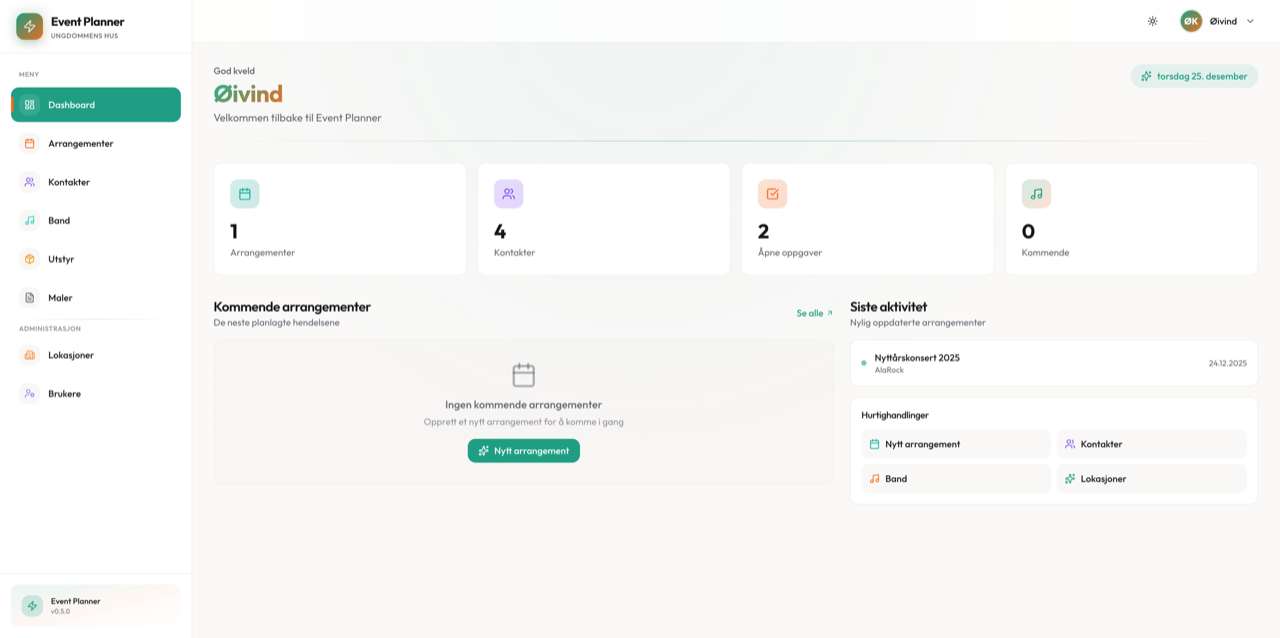This screenshot has height=638, width=1280.
Task: Click the Event Planner logo icon
Action: (29, 25)
